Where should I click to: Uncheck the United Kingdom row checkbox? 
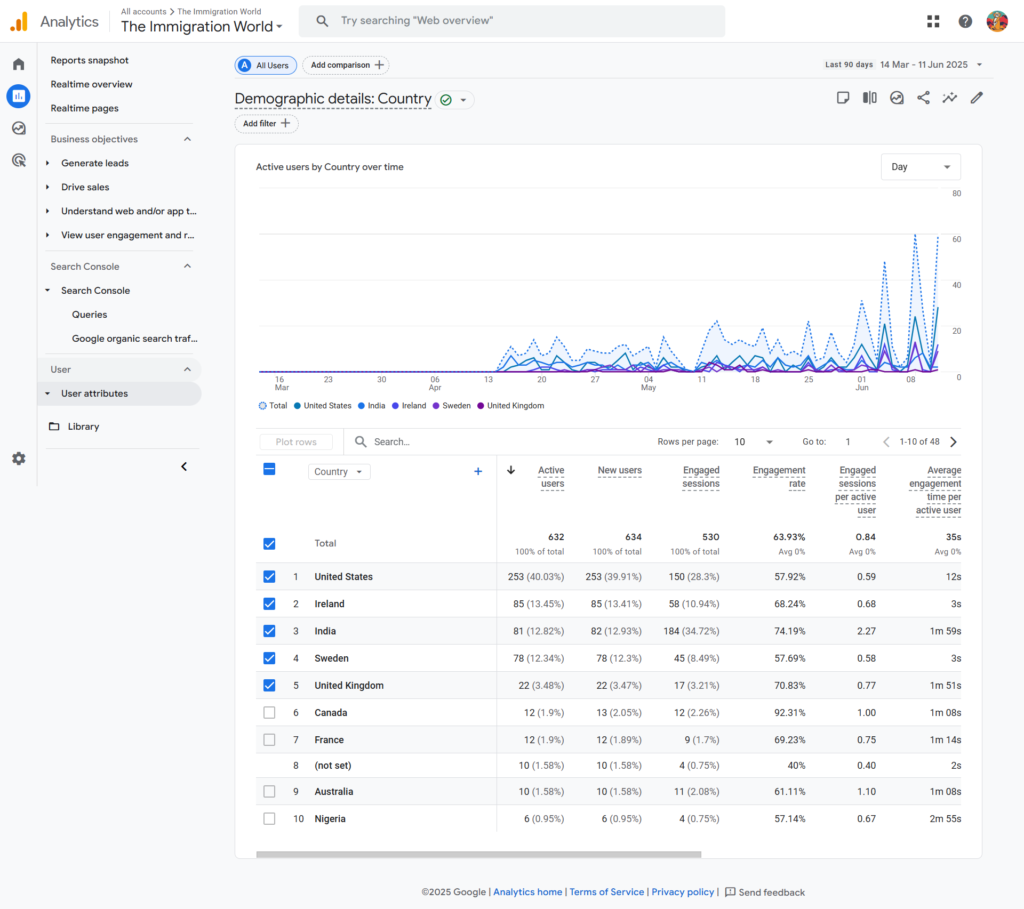(x=269, y=686)
